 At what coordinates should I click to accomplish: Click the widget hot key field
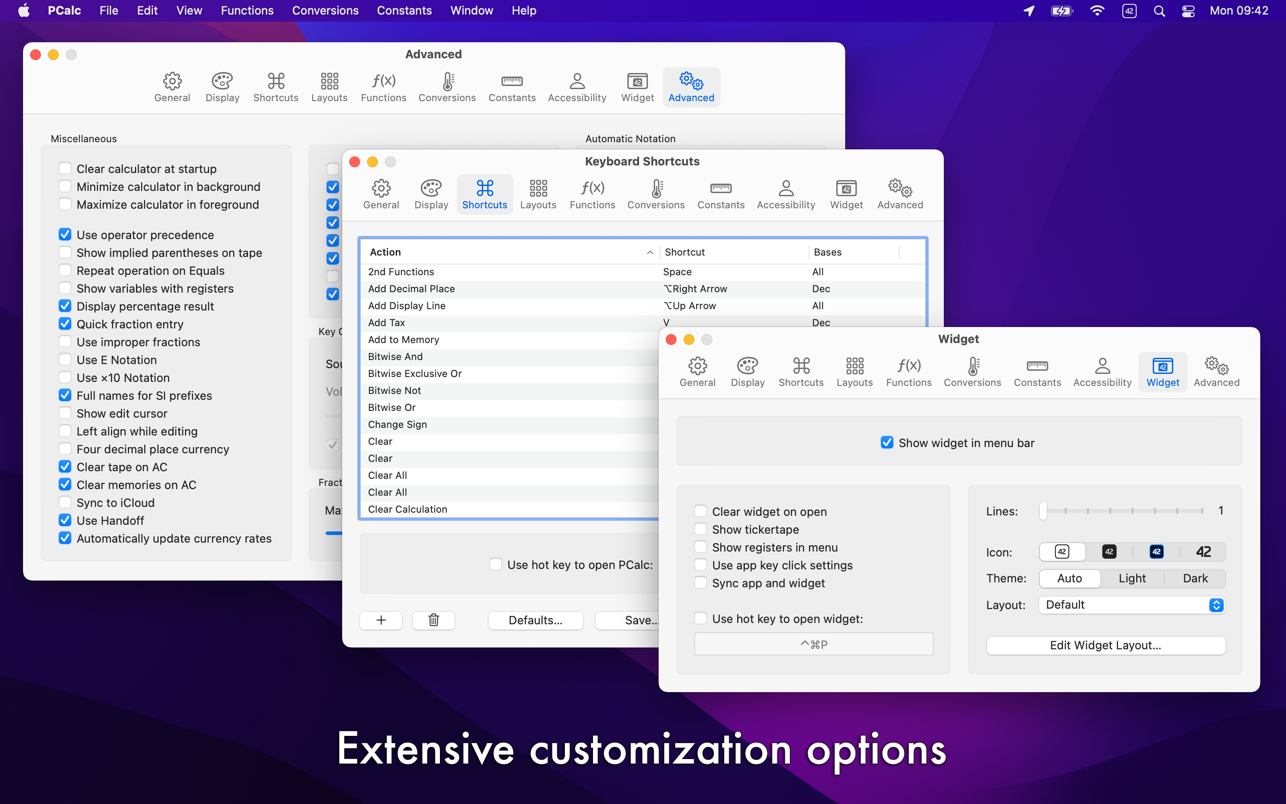813,645
